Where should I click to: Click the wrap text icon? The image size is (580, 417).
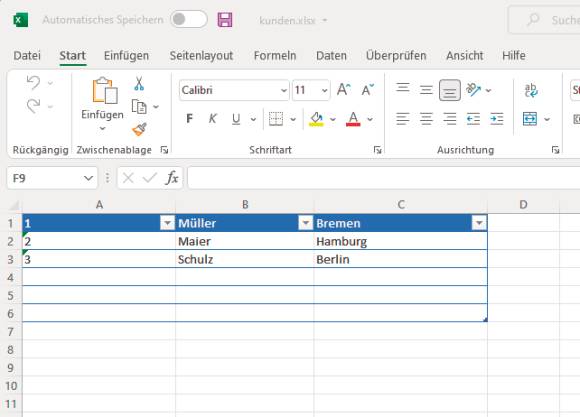pos(531,90)
